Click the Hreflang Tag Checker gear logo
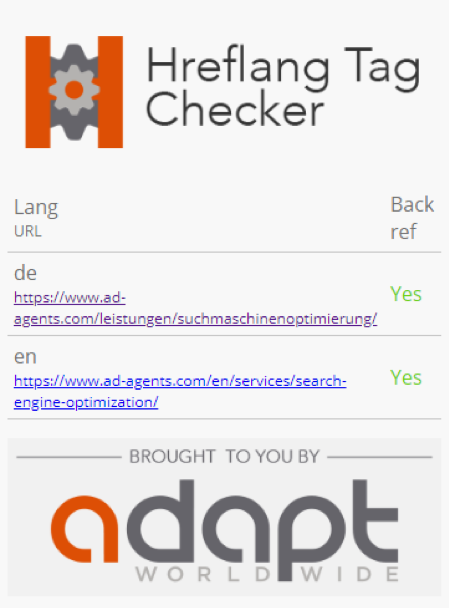 point(74,92)
